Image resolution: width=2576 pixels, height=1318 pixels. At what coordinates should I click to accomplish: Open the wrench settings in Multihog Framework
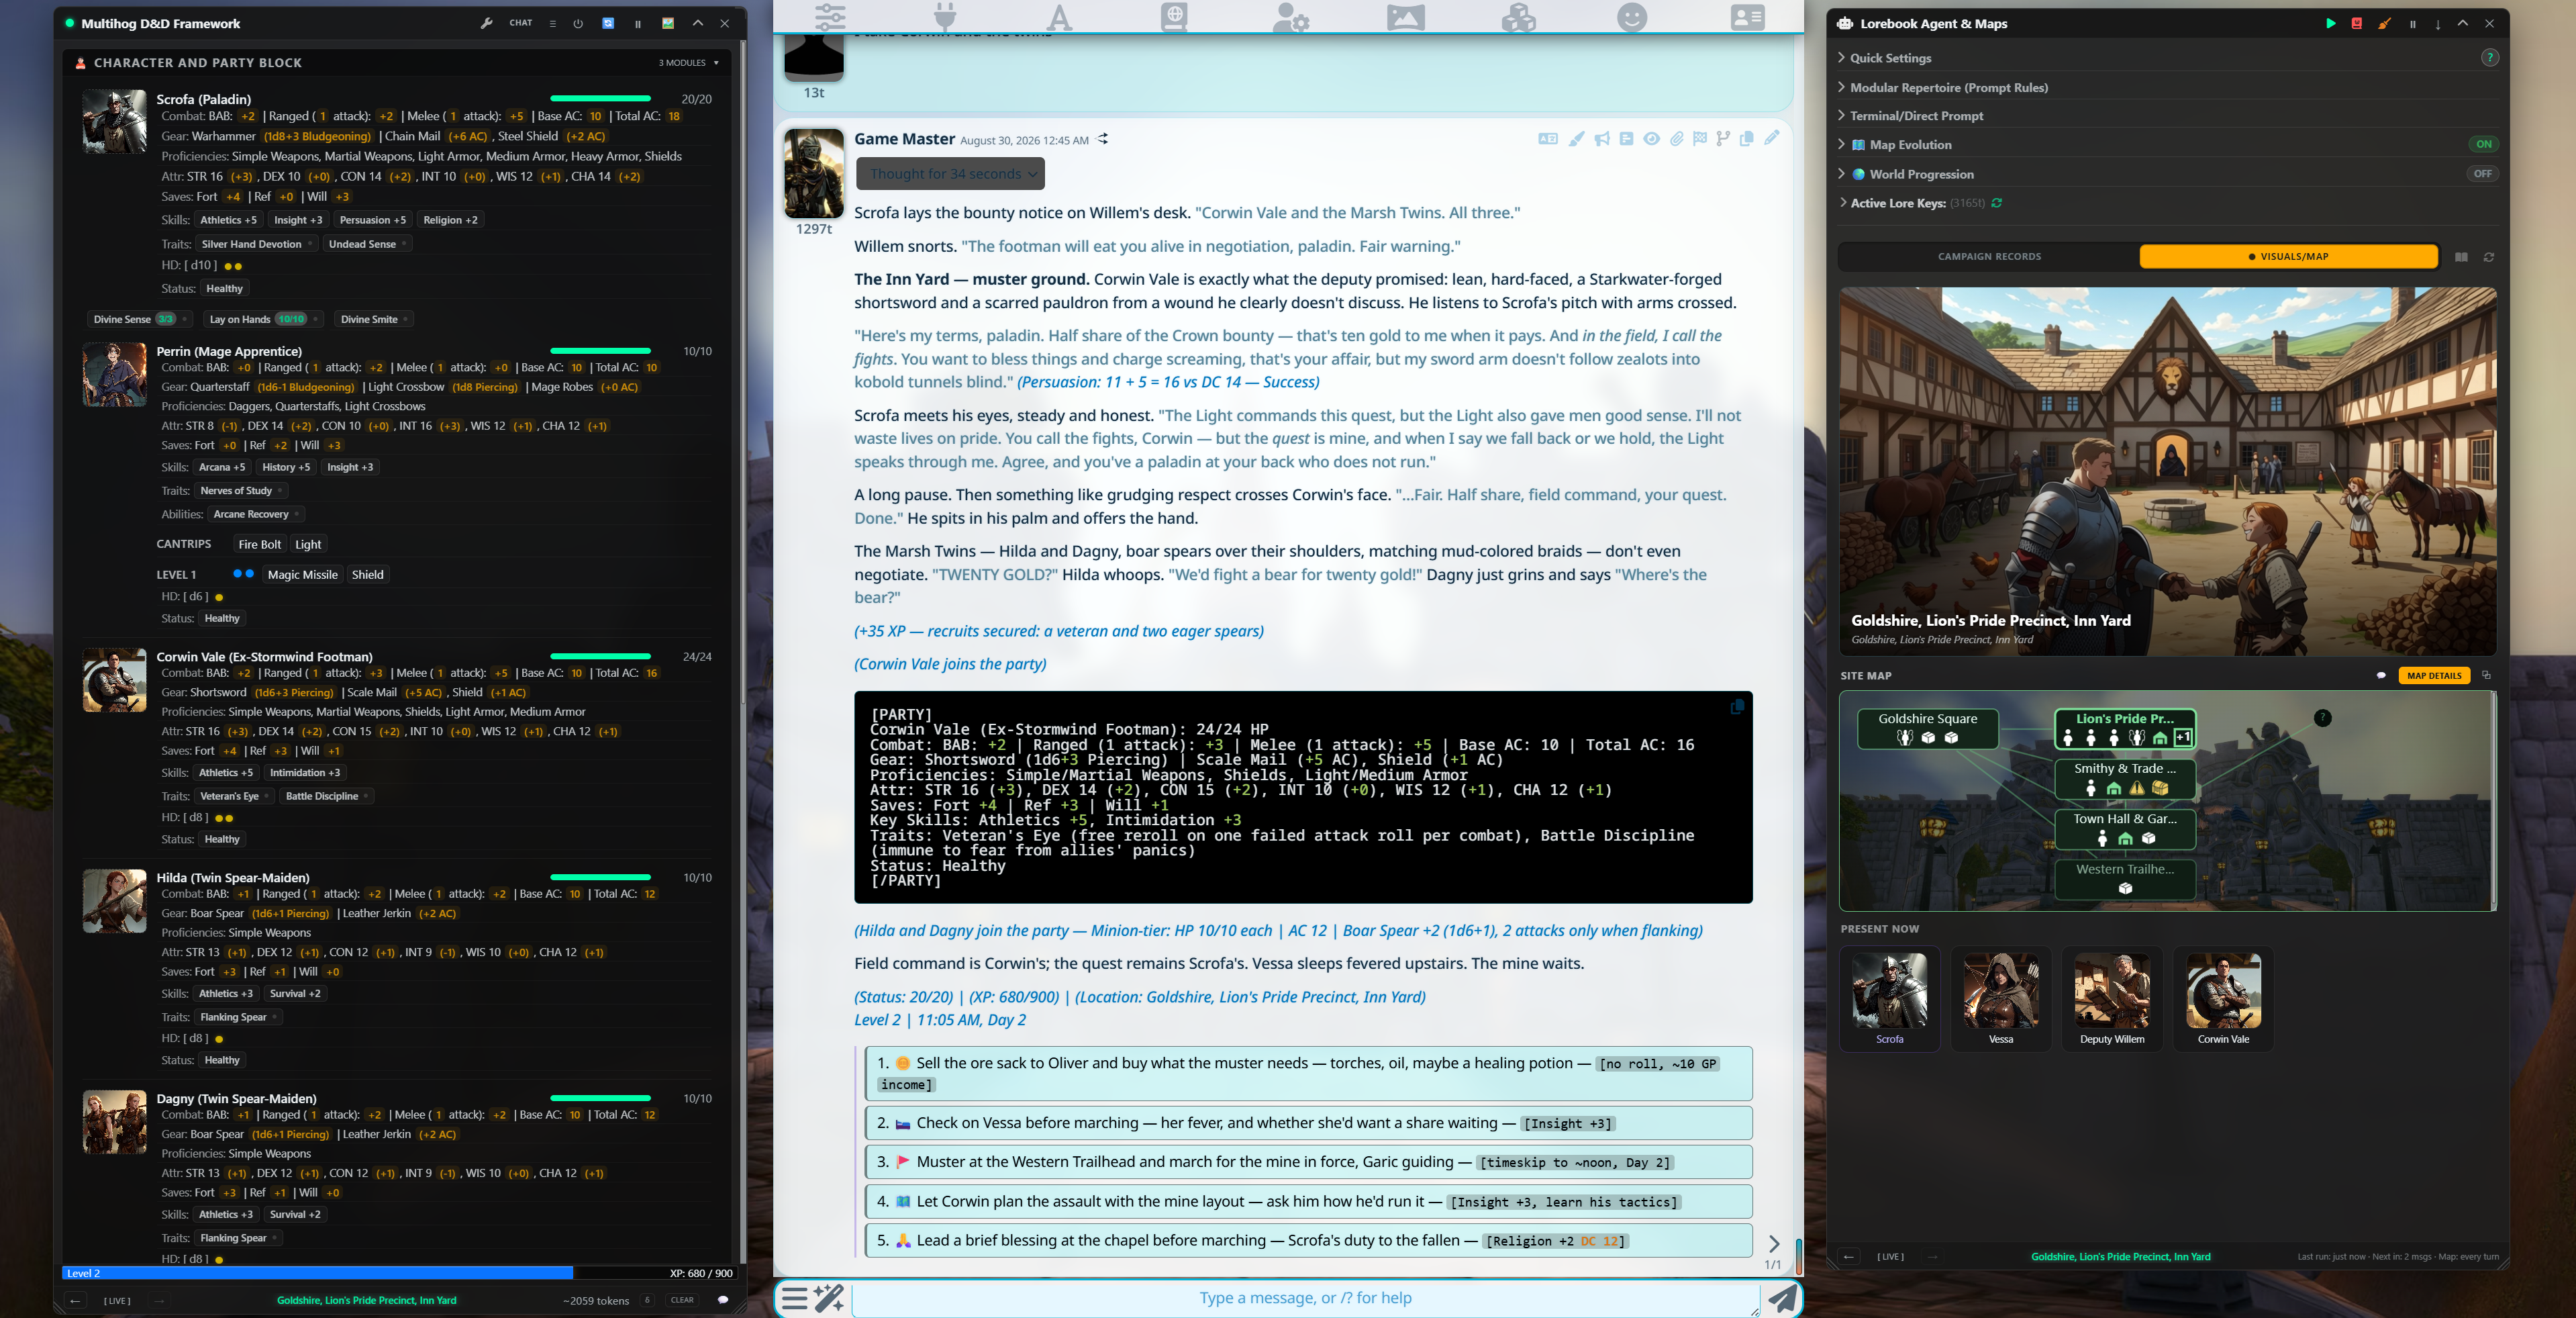(487, 23)
